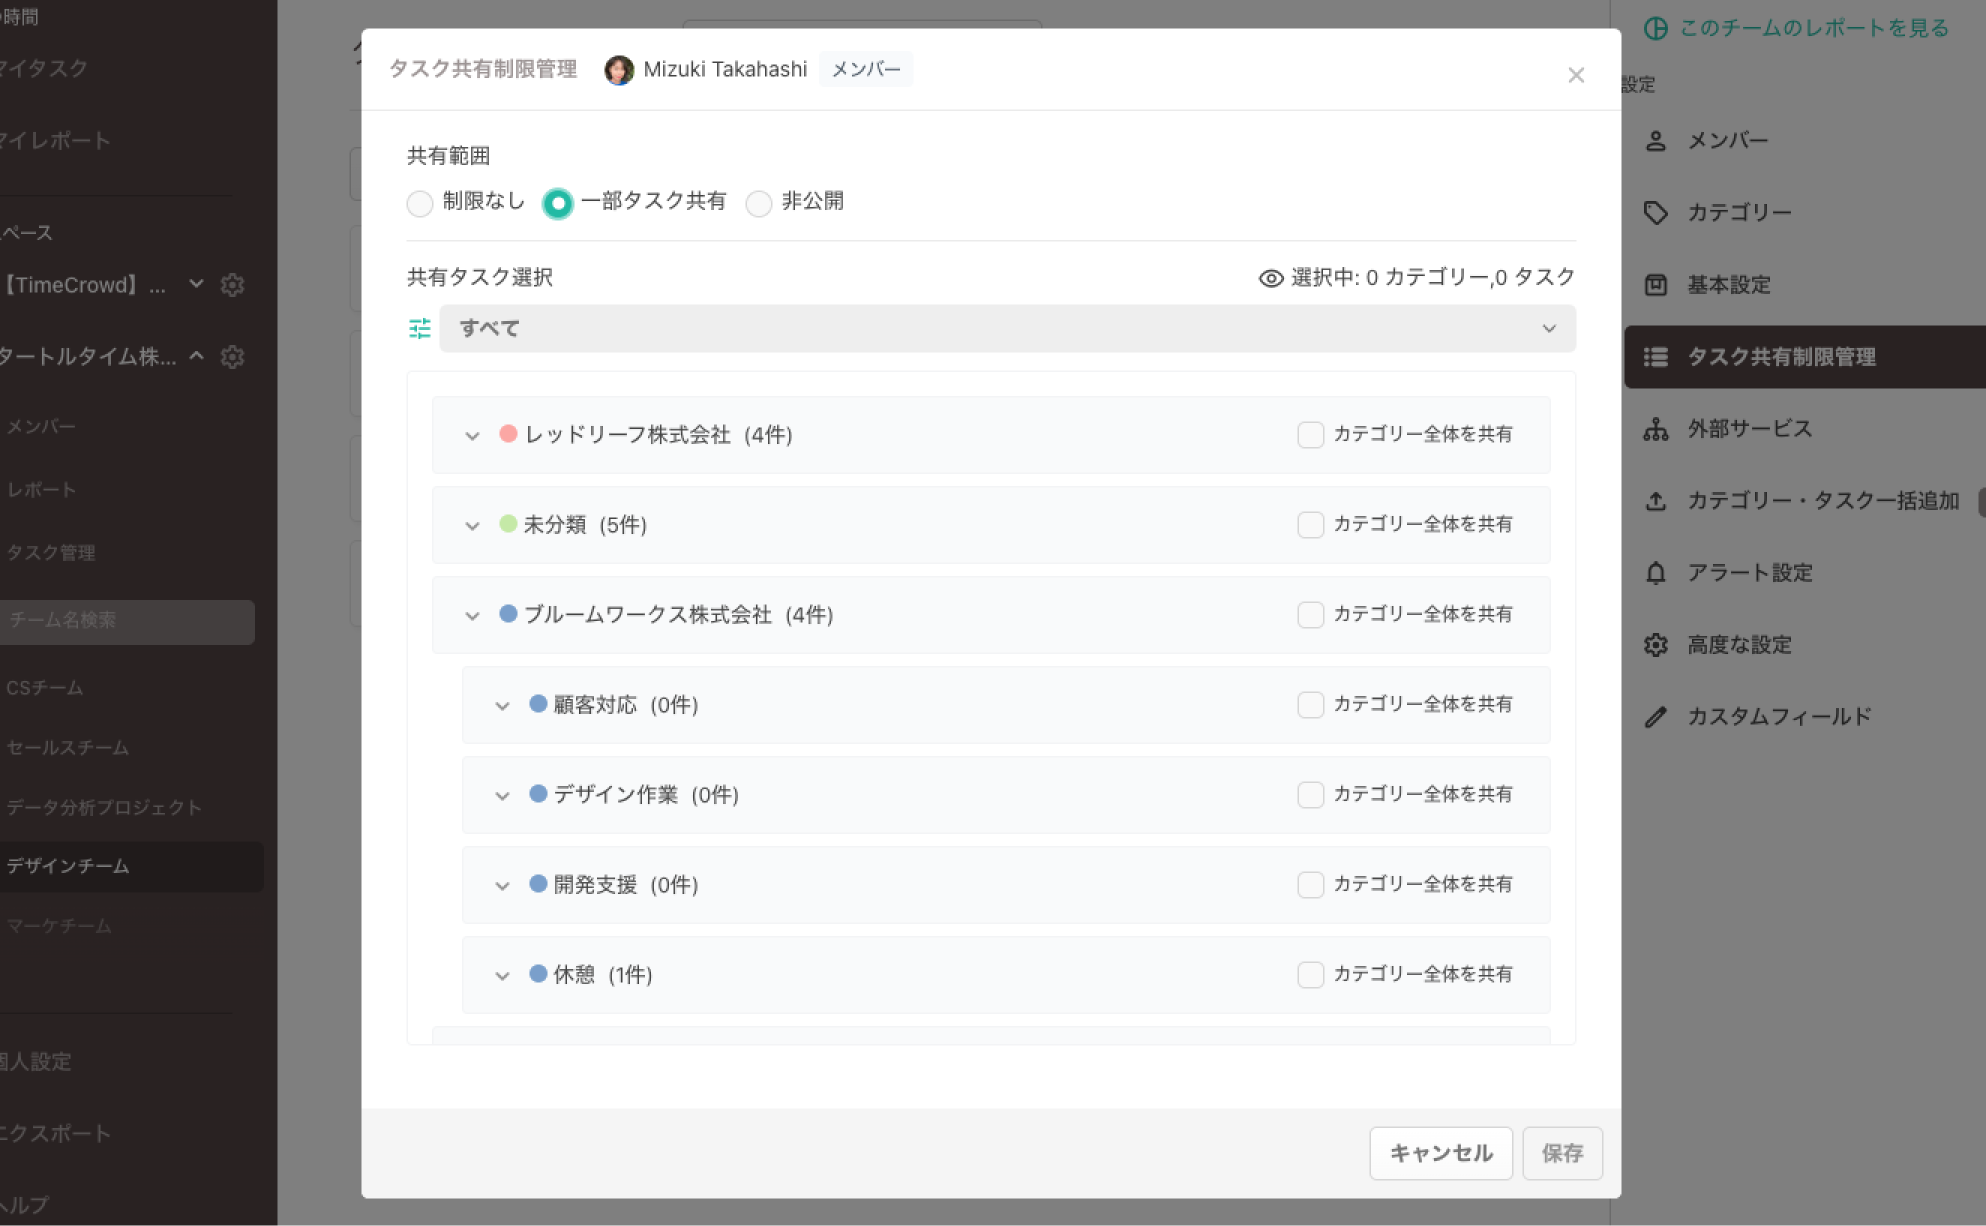Click the カスタムフィールド pencil icon
Viewport: 1986px width, 1226px height.
pyautogui.click(x=1656, y=717)
